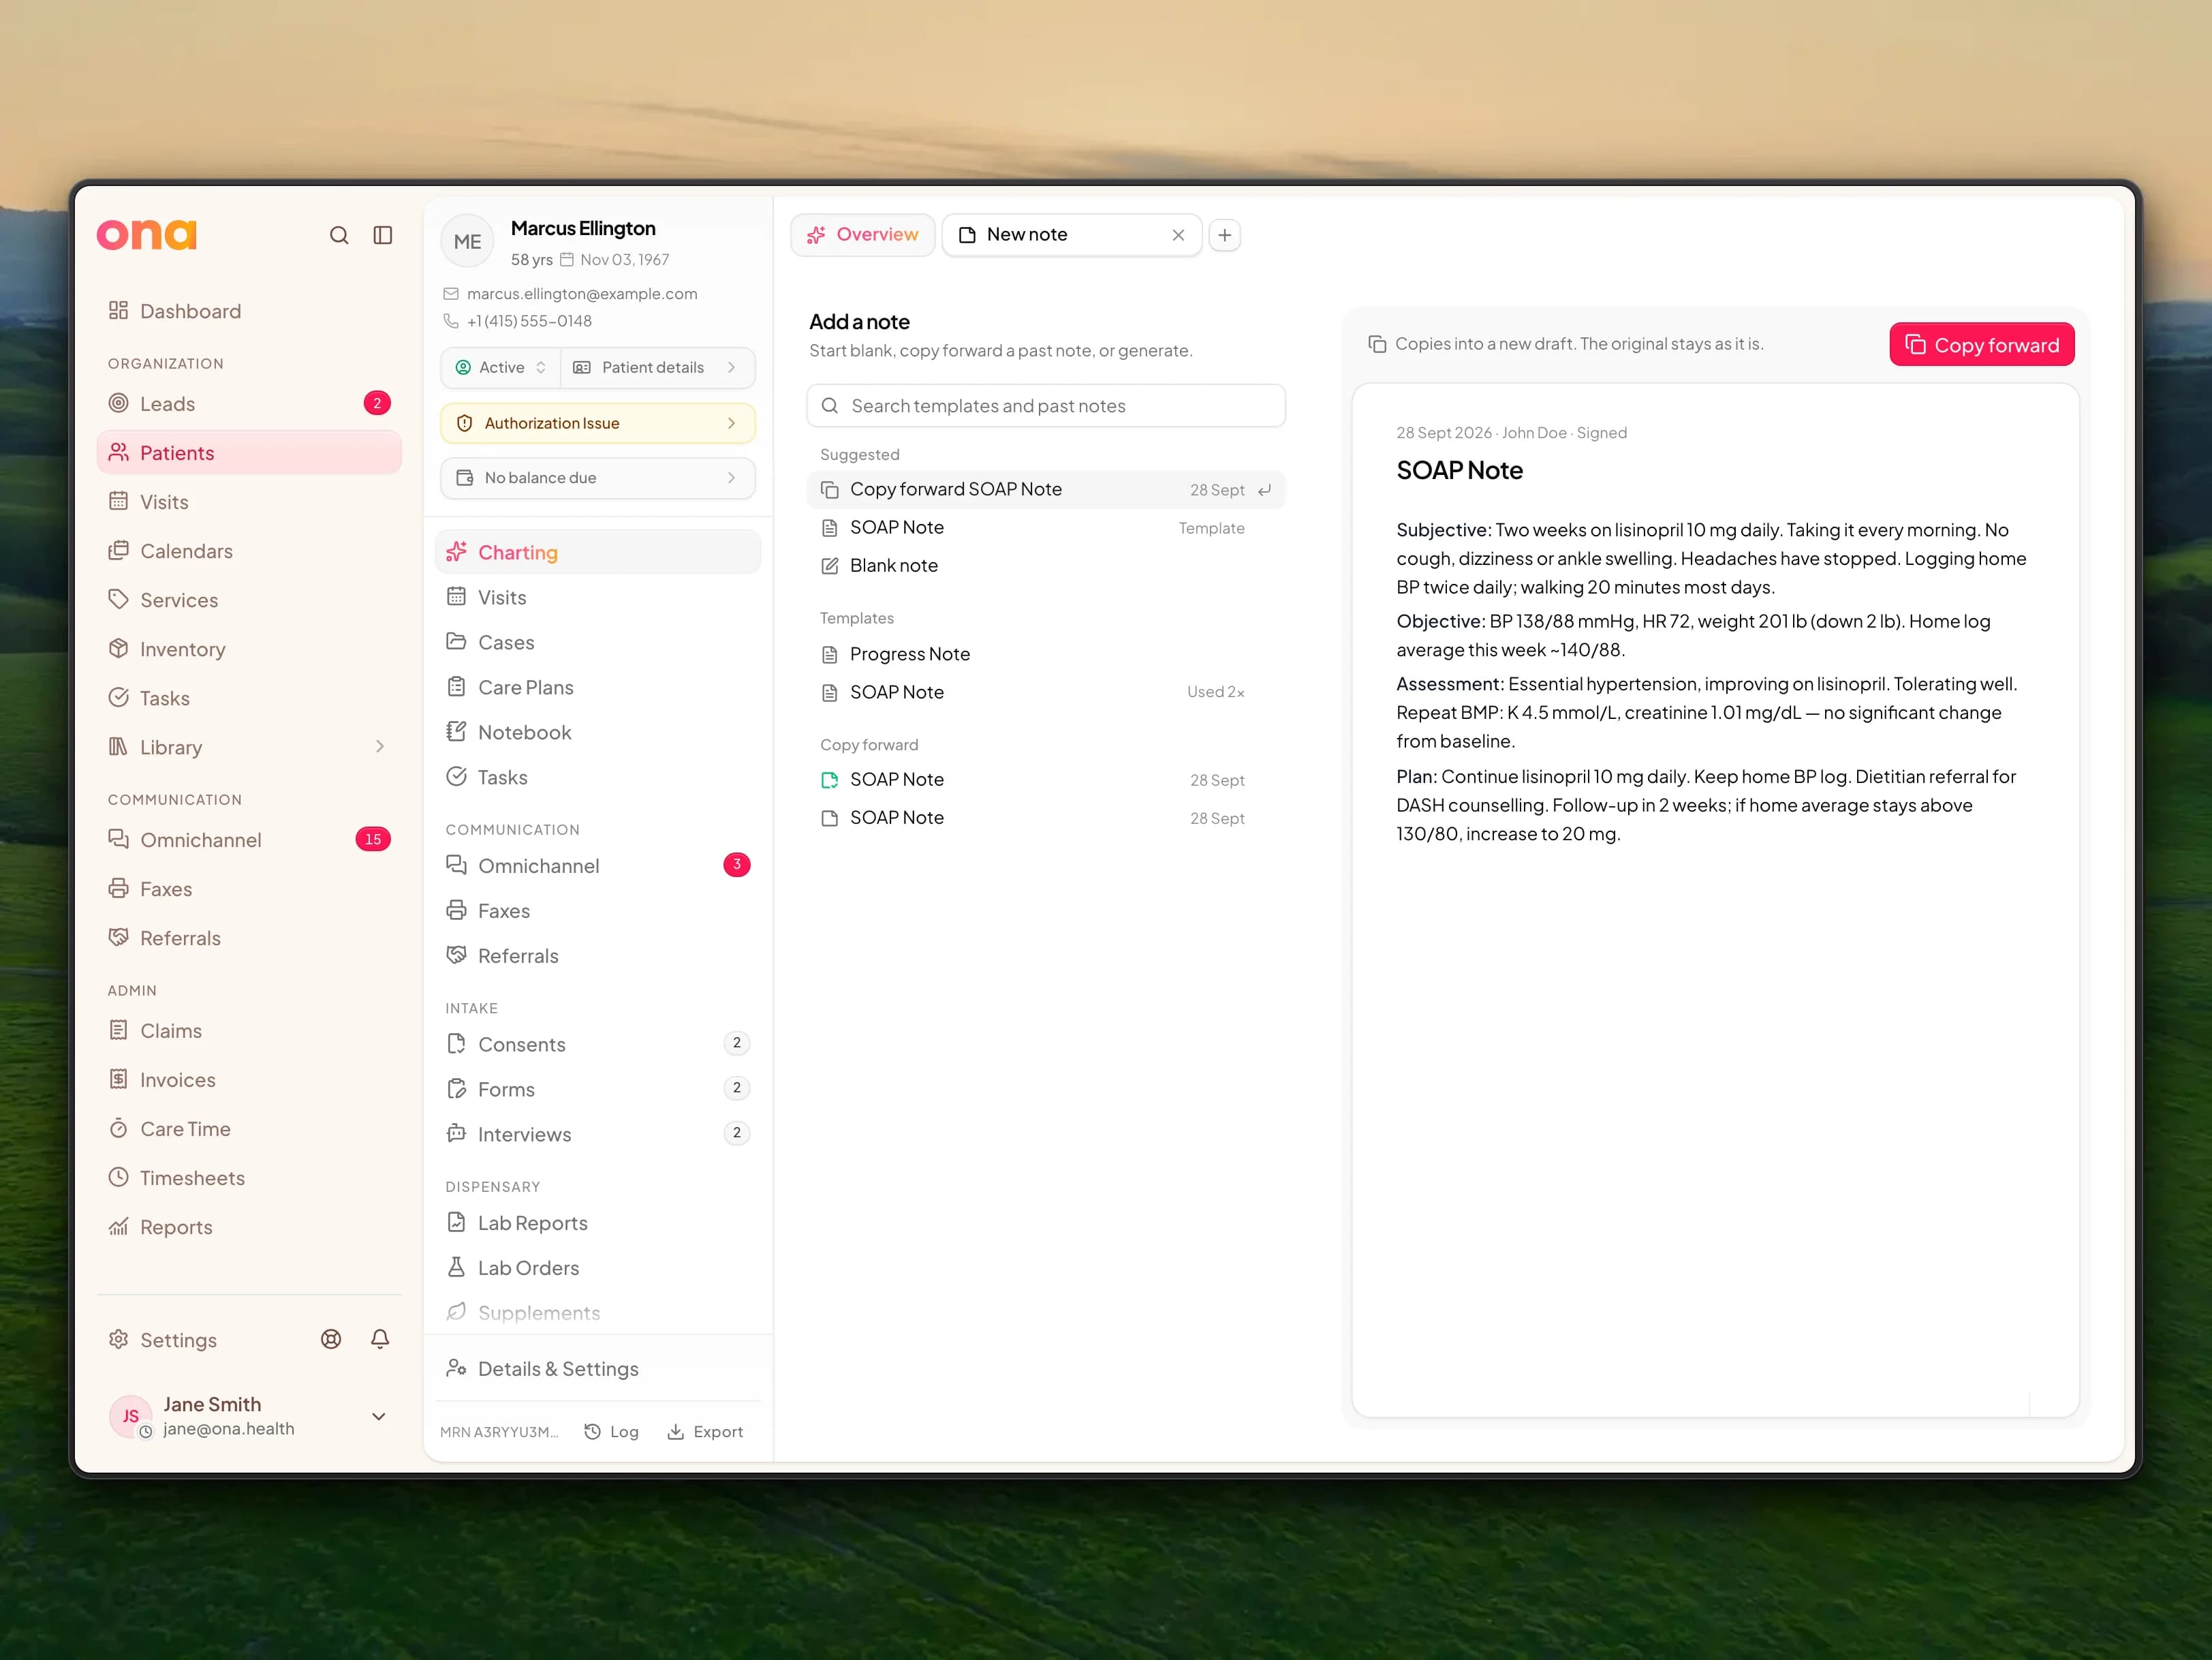Open the Dashboard in the main sidebar
The height and width of the screenshot is (1660, 2212).
(249, 311)
